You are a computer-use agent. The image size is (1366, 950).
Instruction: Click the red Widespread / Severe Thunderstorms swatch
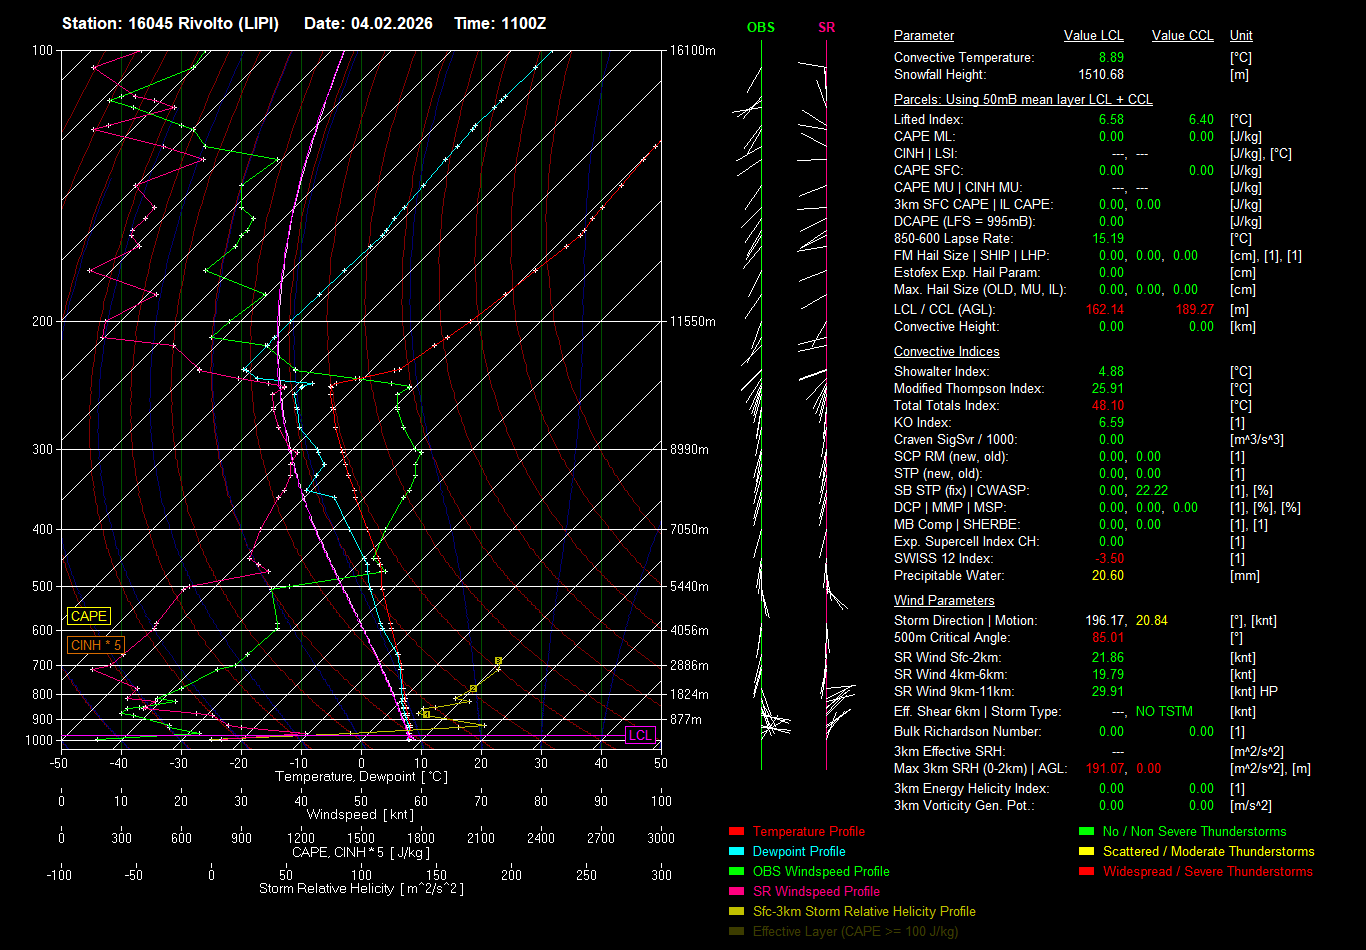[x=1086, y=872]
